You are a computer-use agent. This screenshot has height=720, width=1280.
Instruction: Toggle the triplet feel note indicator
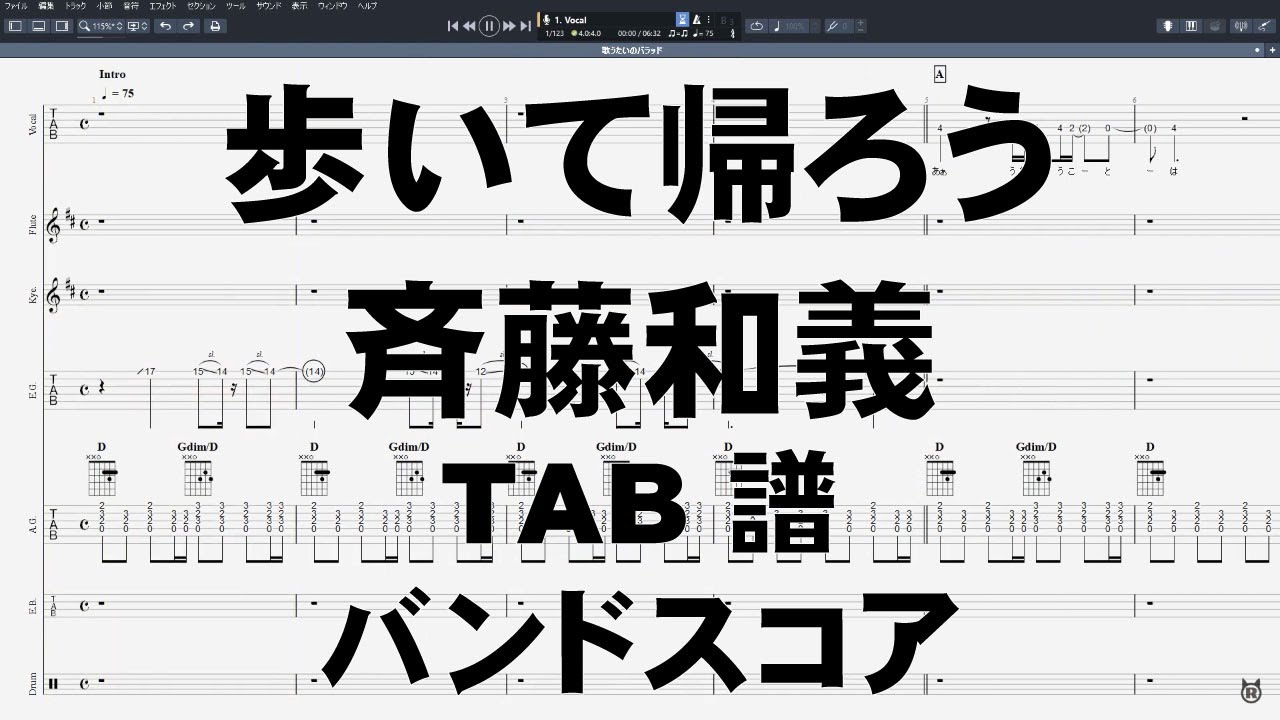pos(678,34)
